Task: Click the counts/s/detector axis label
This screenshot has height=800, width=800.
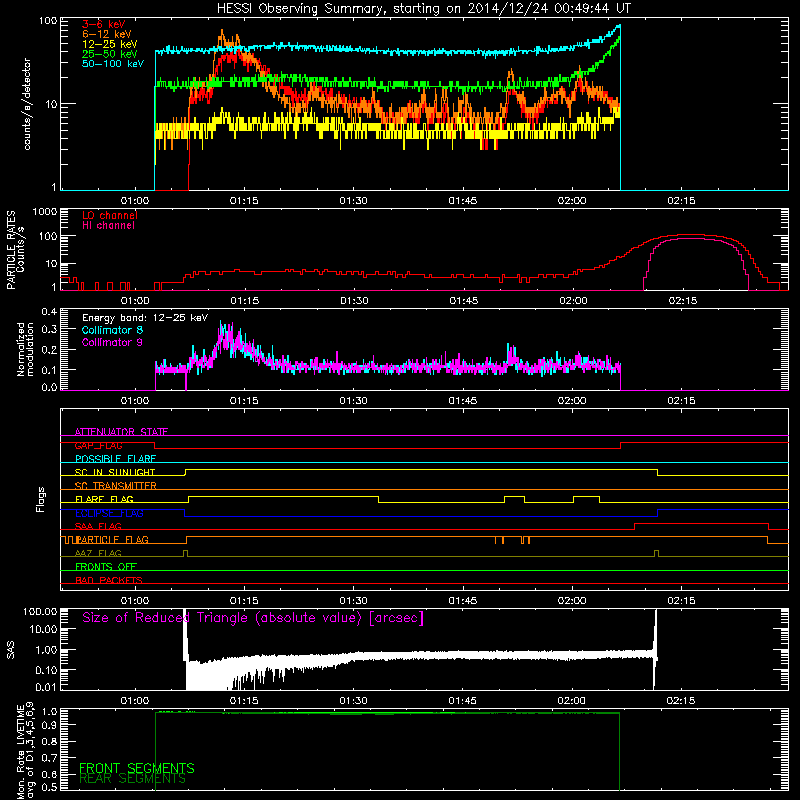Action: 27,104
